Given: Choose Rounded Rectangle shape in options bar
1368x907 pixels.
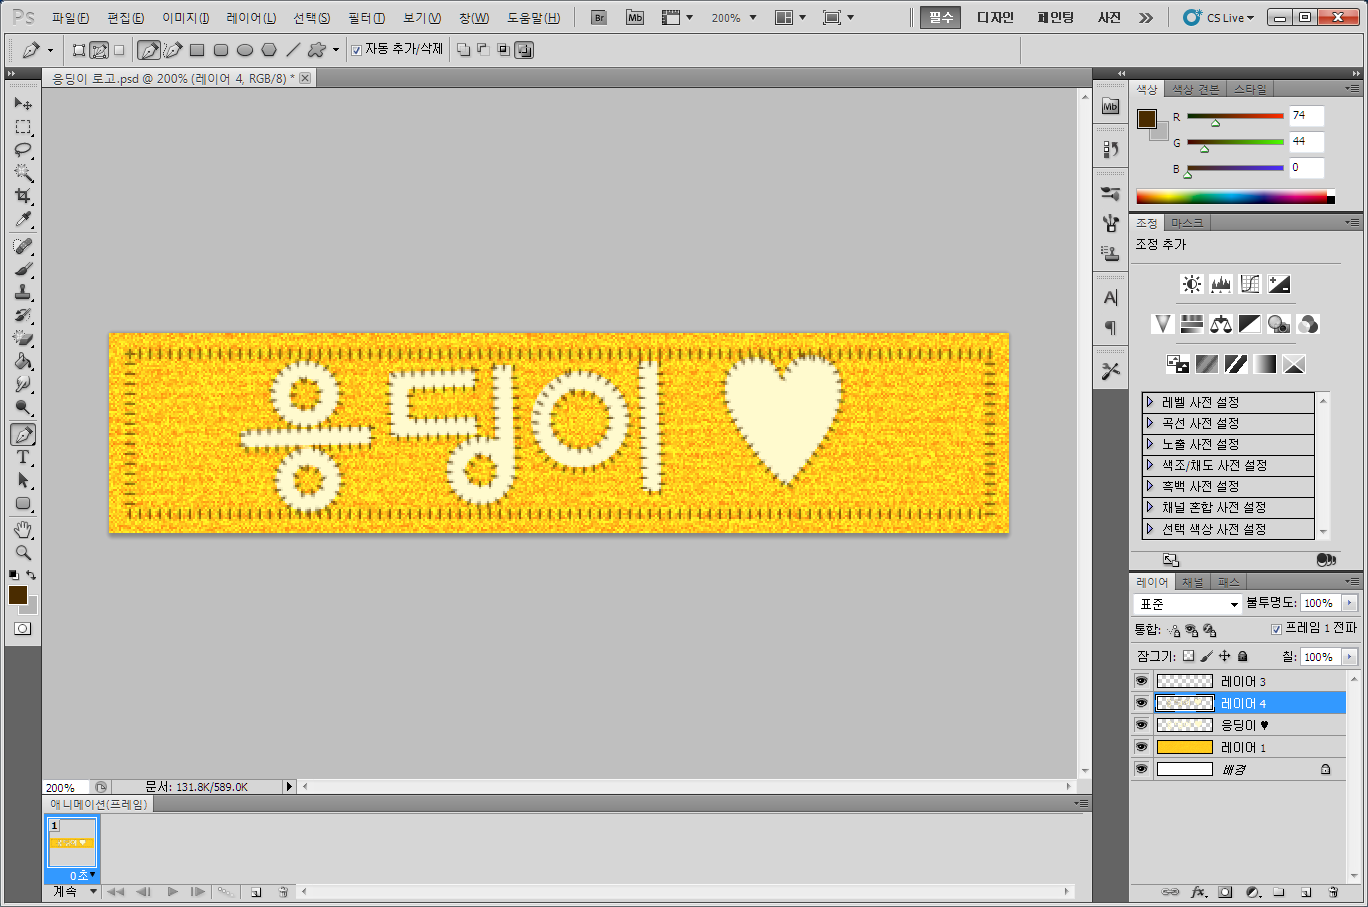Looking at the screenshot, I should coord(221,50).
